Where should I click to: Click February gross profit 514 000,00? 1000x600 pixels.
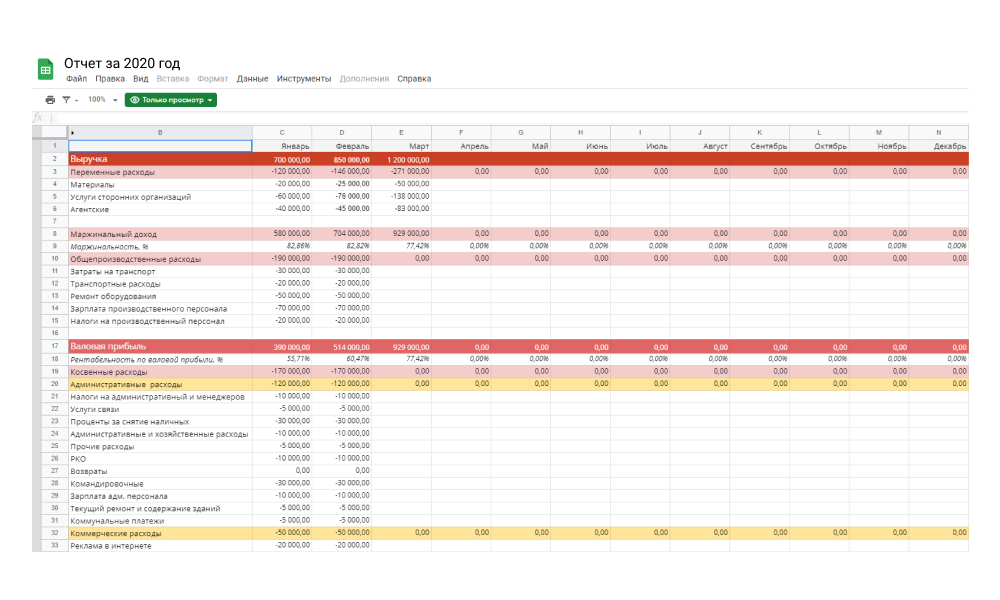pyautogui.click(x=342, y=347)
